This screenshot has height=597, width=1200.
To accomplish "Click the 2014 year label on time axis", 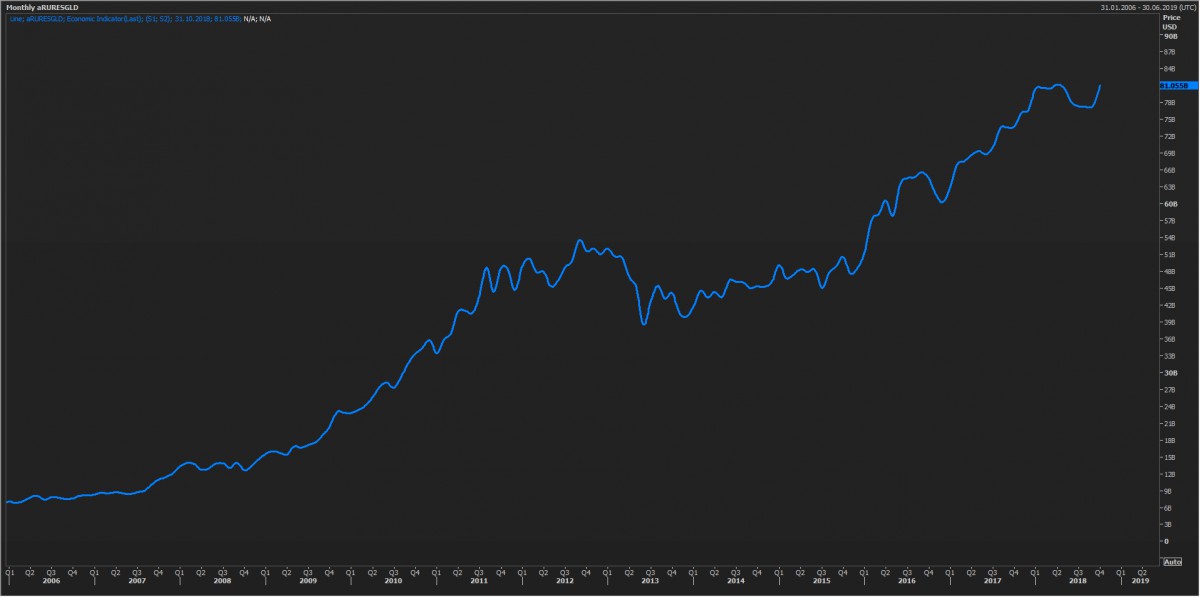I will pyautogui.click(x=736, y=580).
